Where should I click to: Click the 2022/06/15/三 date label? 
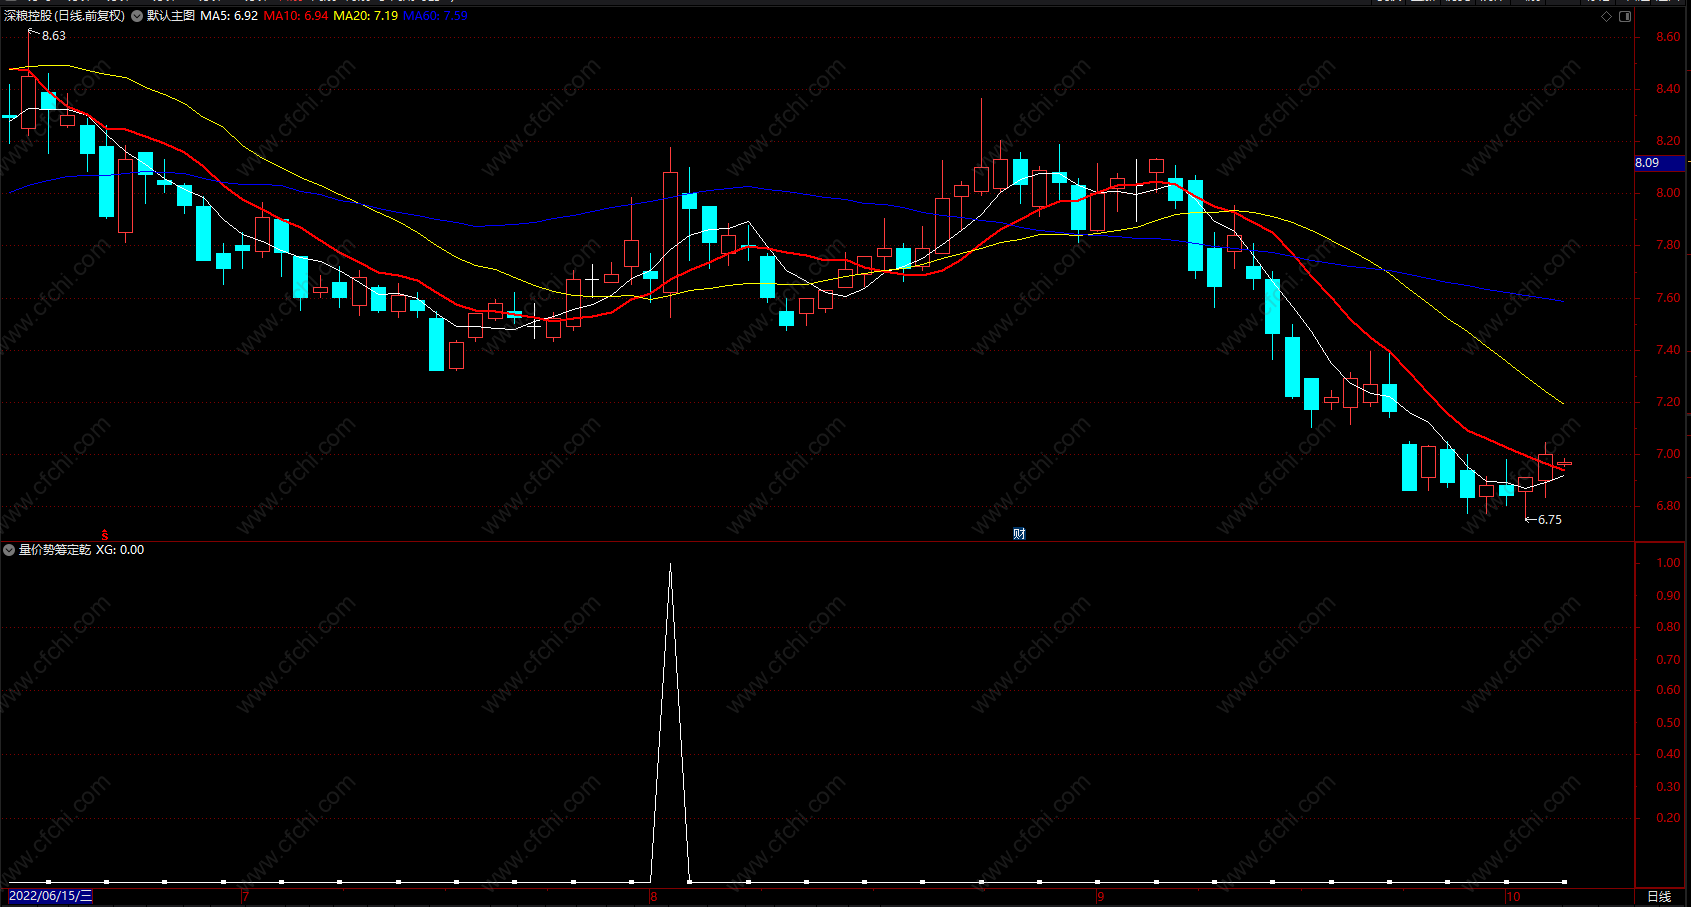[50, 896]
